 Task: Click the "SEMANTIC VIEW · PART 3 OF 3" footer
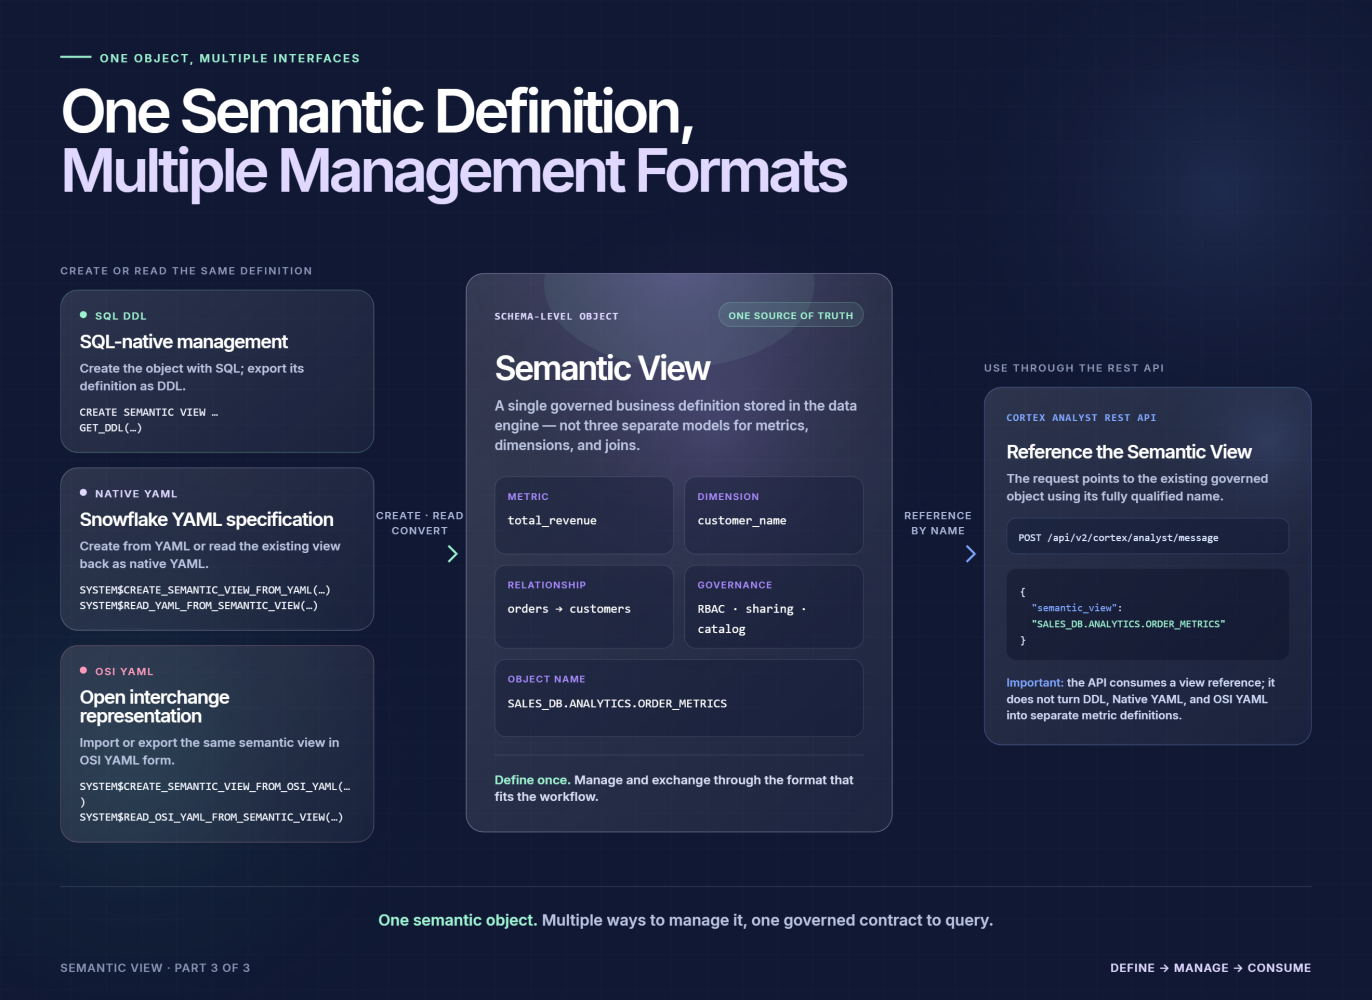pos(155,968)
